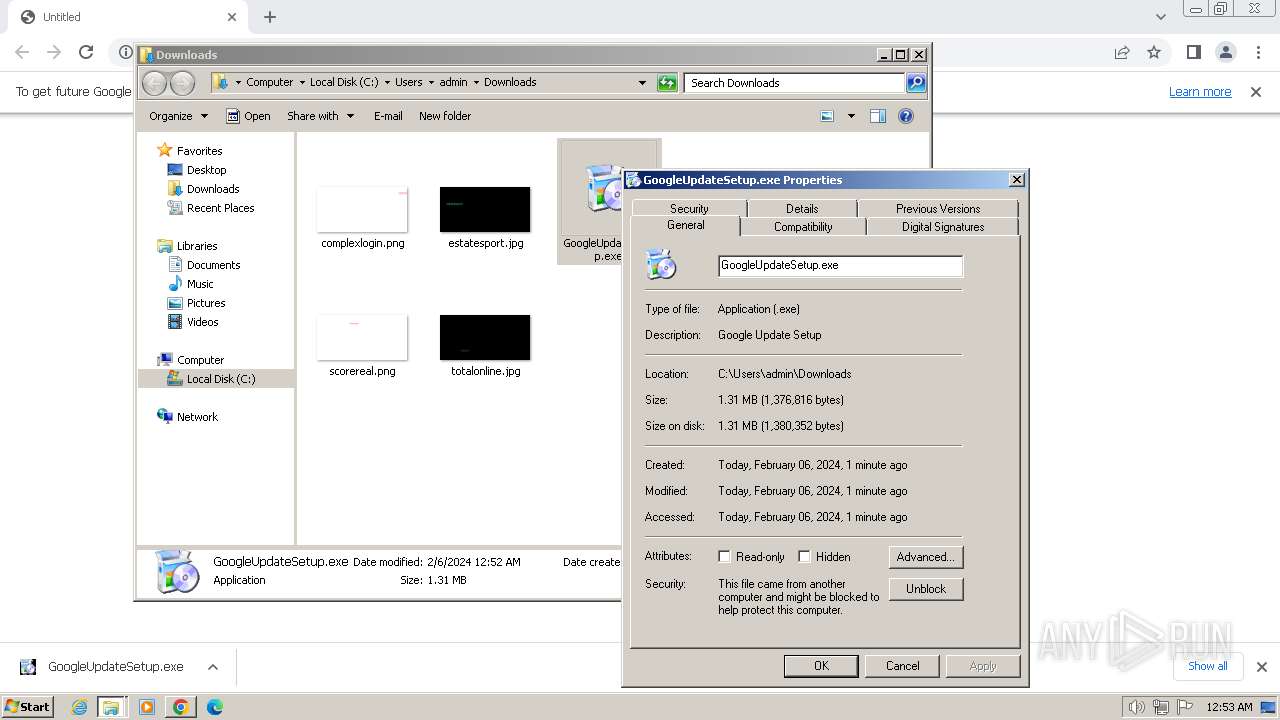Switch to the Details tab
This screenshot has width=1280, height=720.
tap(802, 208)
